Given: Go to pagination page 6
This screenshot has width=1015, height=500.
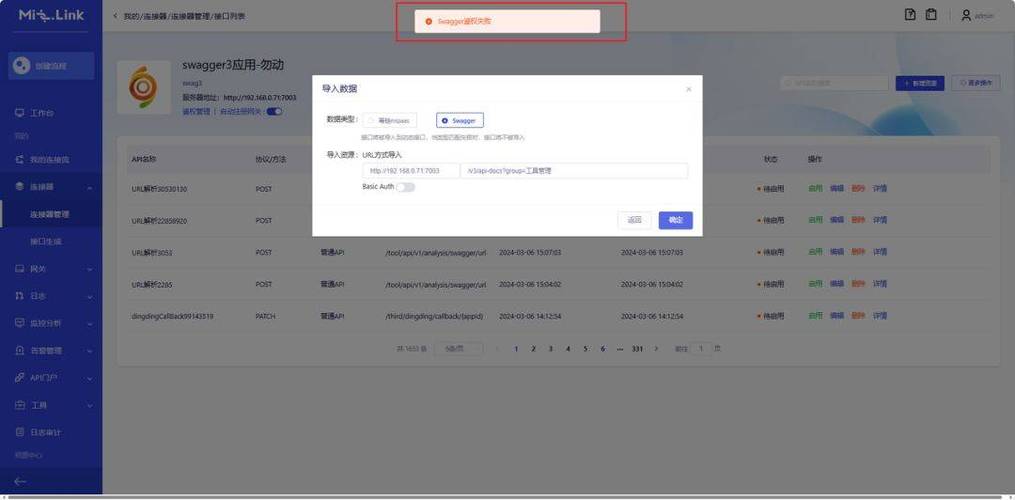Looking at the screenshot, I should 603,348.
